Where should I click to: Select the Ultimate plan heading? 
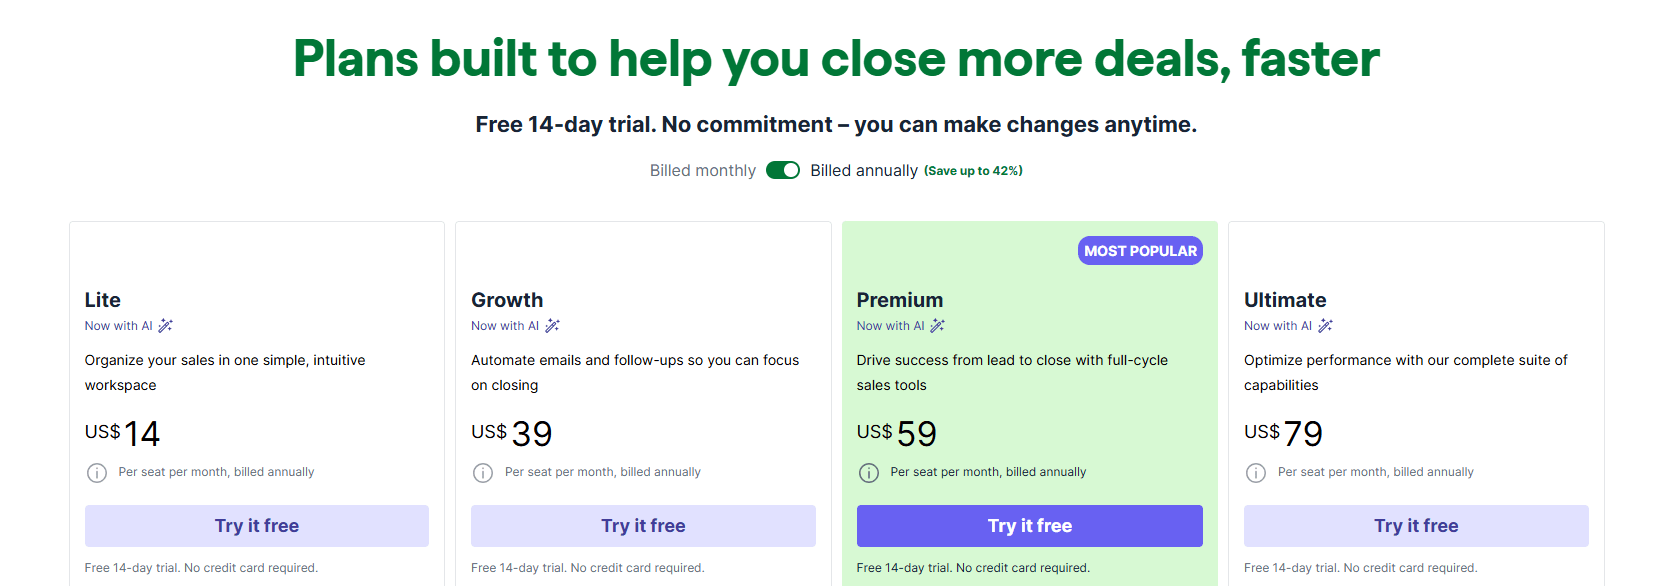[1285, 299]
